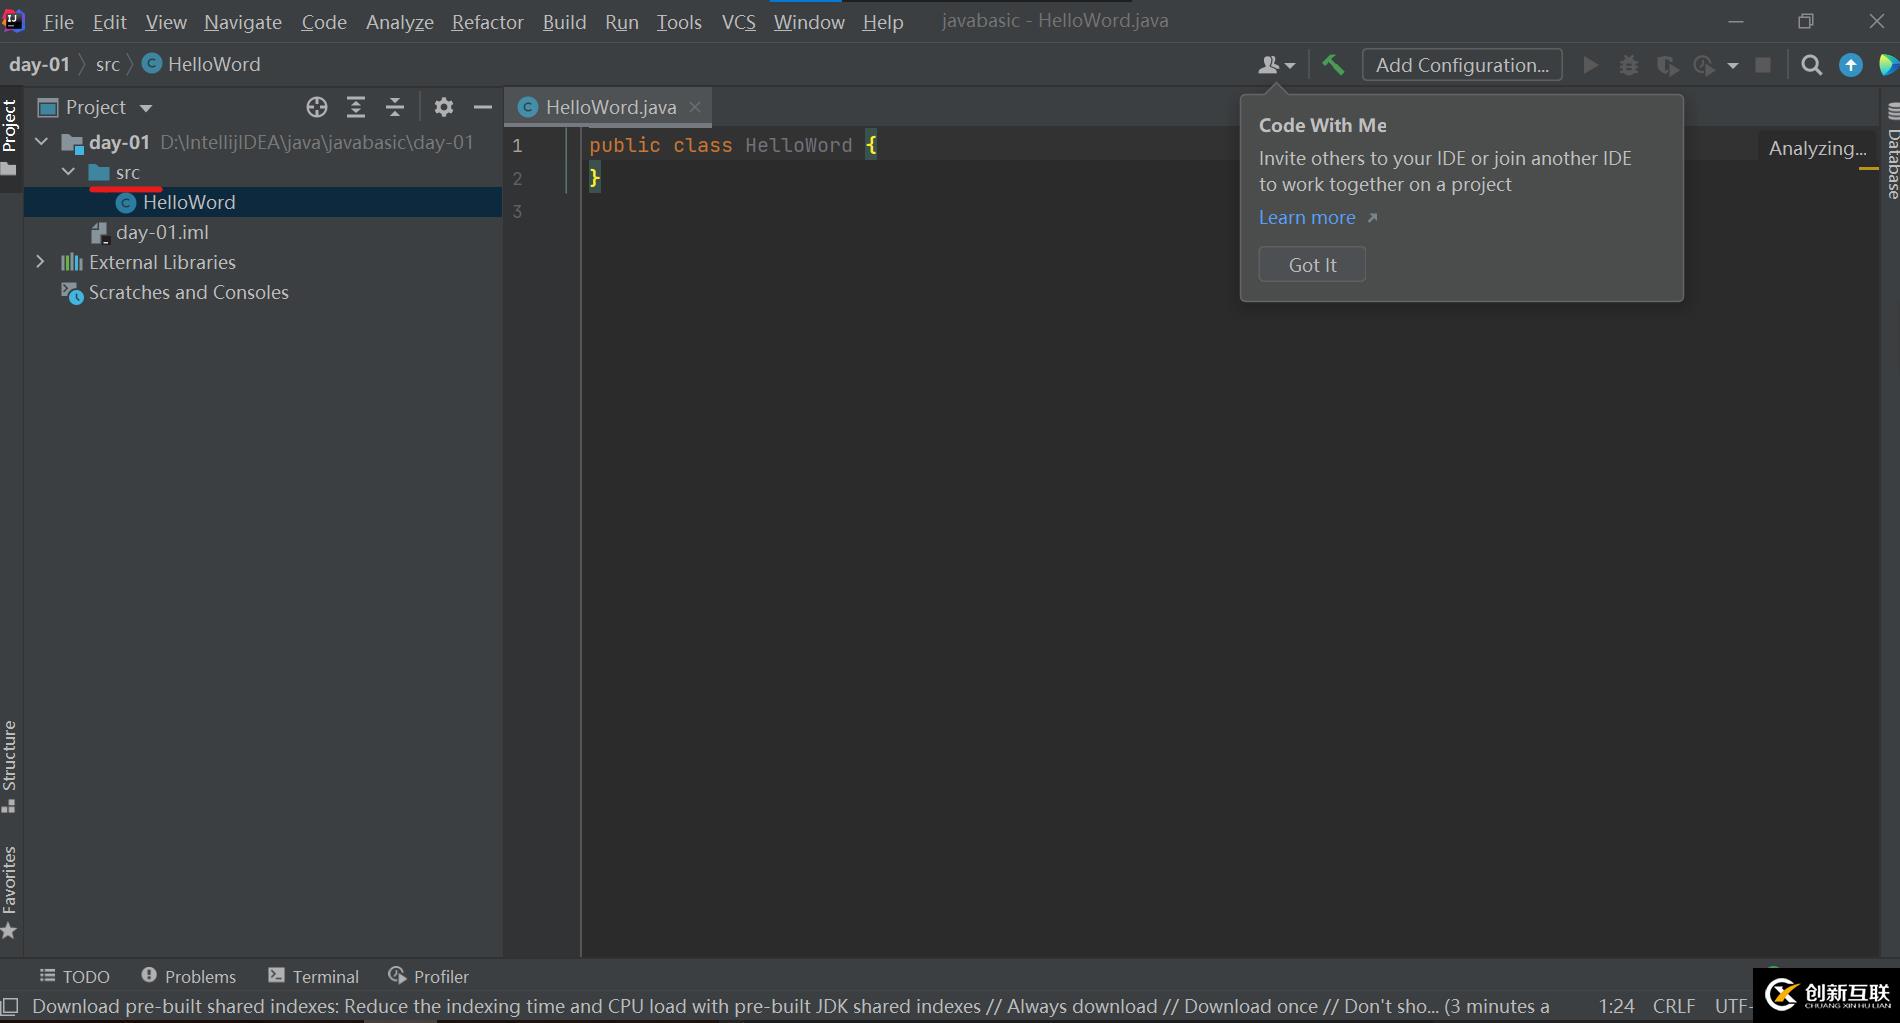Viewport: 1900px width, 1023px height.
Task: Click the Collapse All icon in Project panel
Action: point(395,107)
